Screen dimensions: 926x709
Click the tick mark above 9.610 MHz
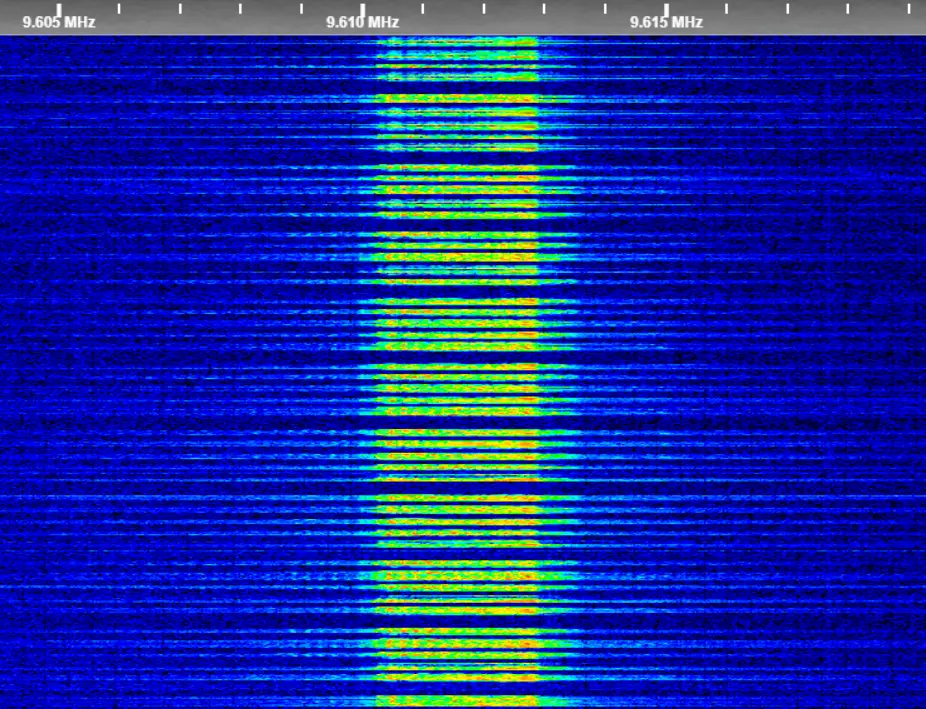point(362,8)
